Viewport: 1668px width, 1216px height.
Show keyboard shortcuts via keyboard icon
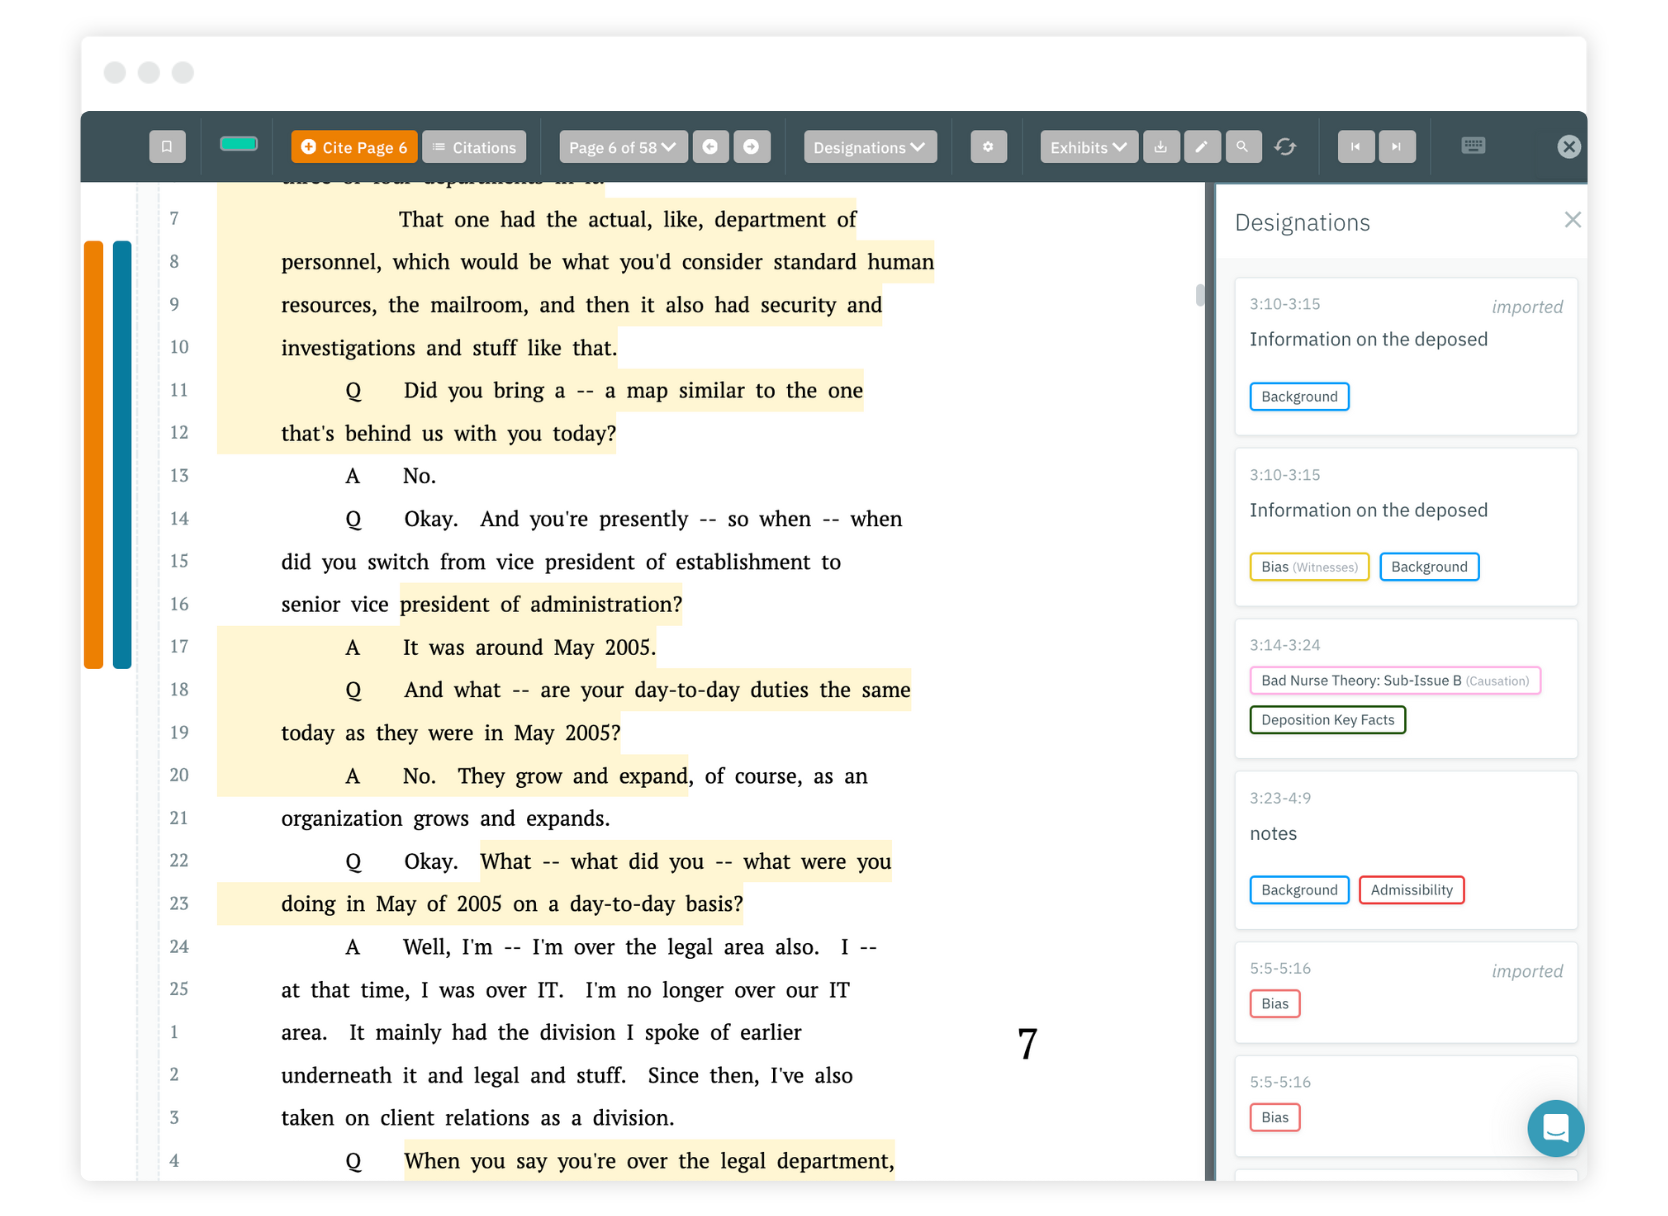pyautogui.click(x=1473, y=145)
